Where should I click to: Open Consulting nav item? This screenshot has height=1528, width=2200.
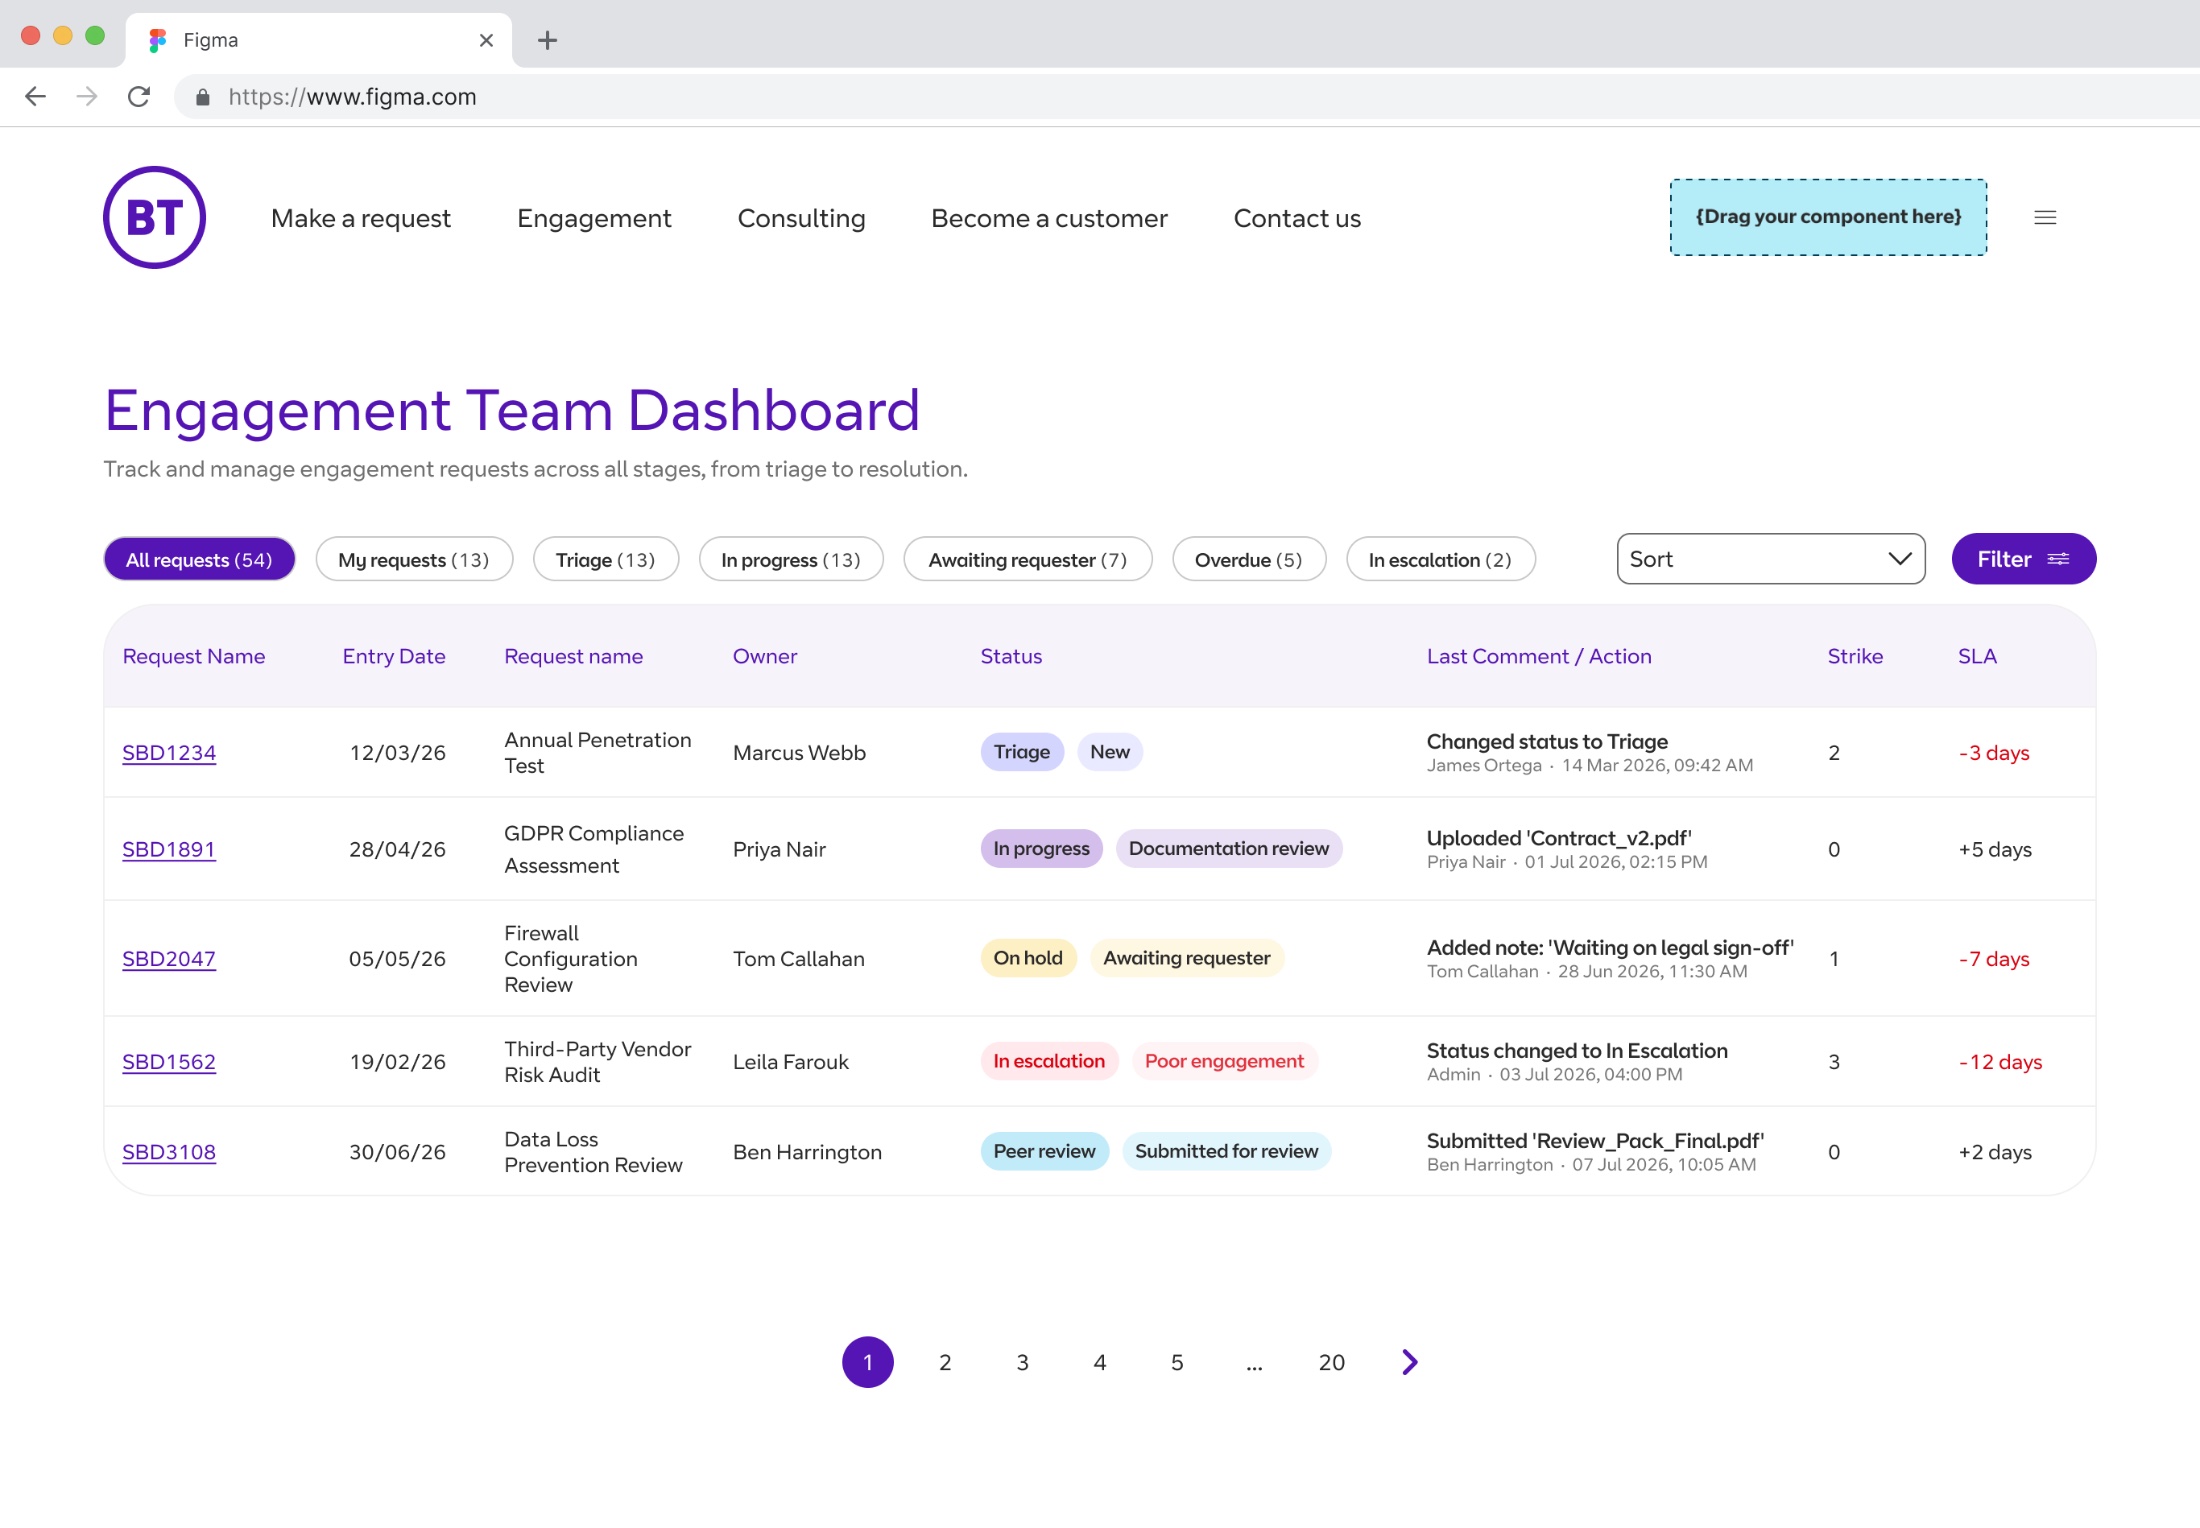(x=801, y=218)
